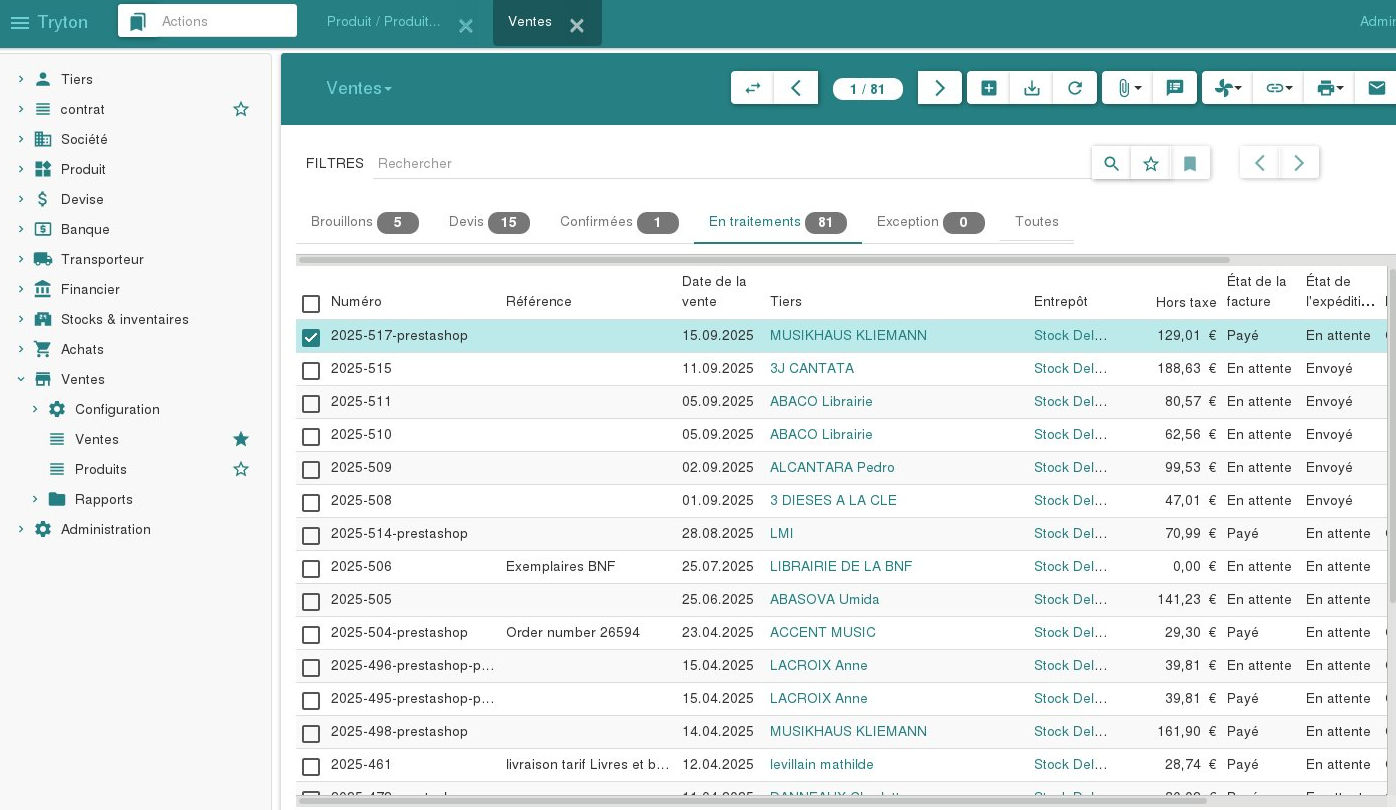Check the row checkbox for 2025-515

pos(311,371)
